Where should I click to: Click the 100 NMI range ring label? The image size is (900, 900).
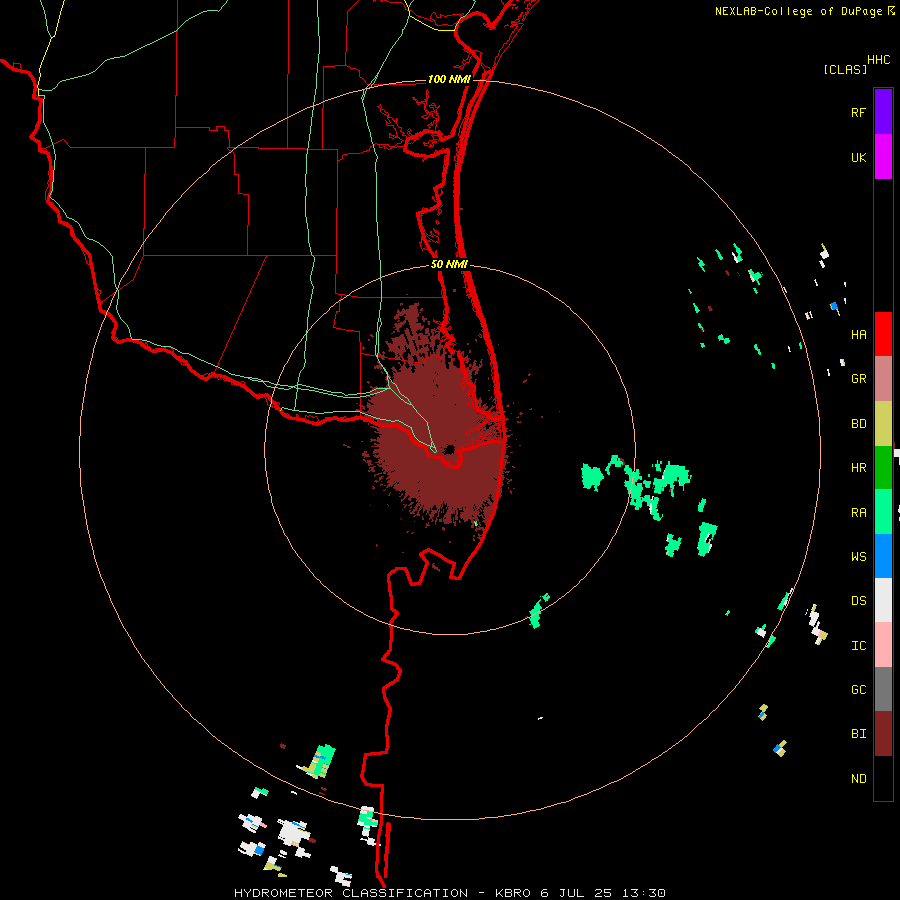(449, 79)
